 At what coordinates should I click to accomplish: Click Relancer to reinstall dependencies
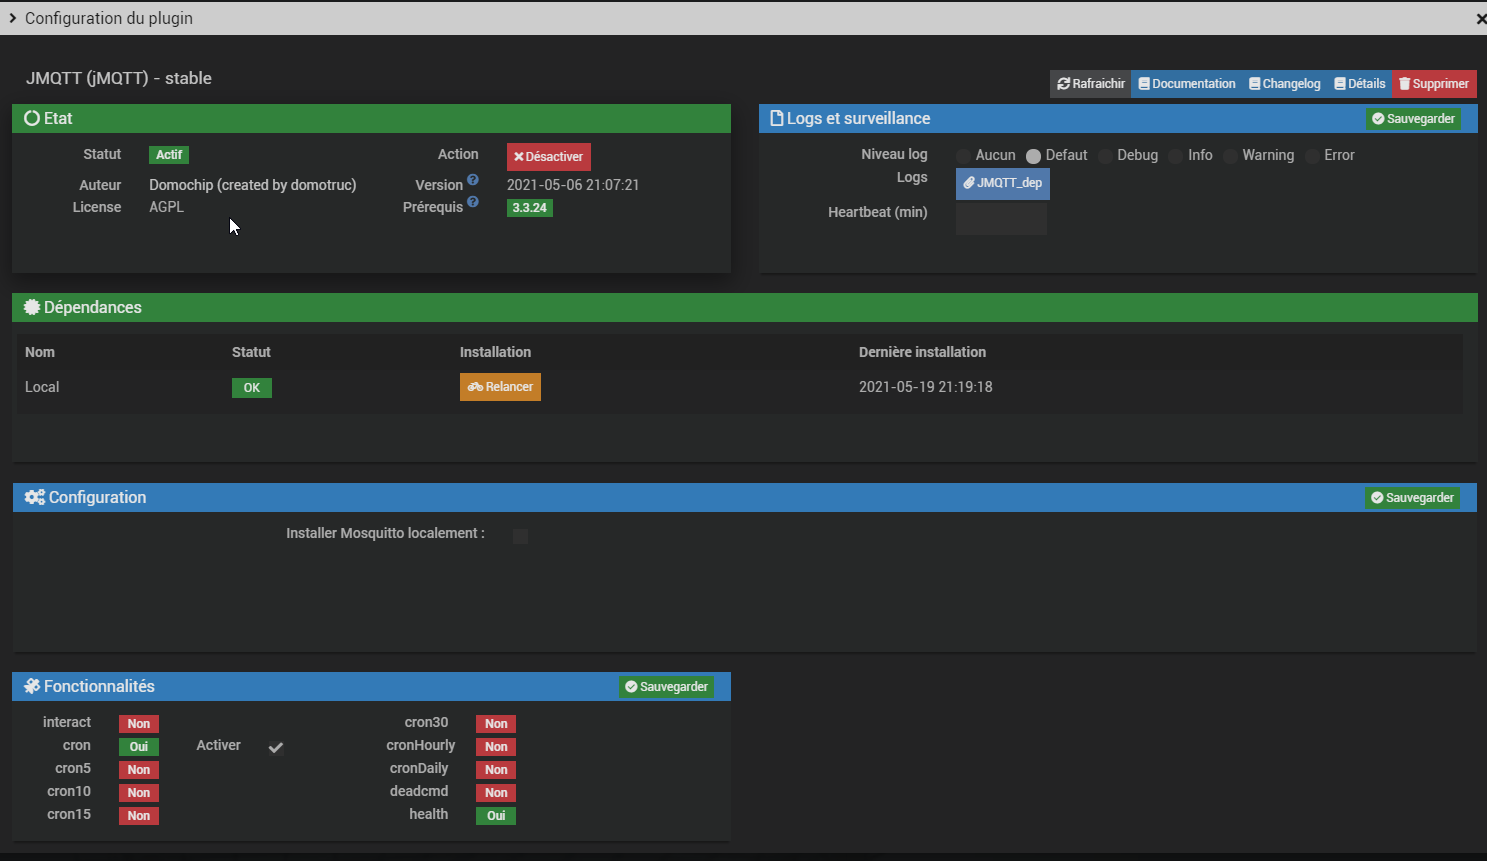(500, 387)
